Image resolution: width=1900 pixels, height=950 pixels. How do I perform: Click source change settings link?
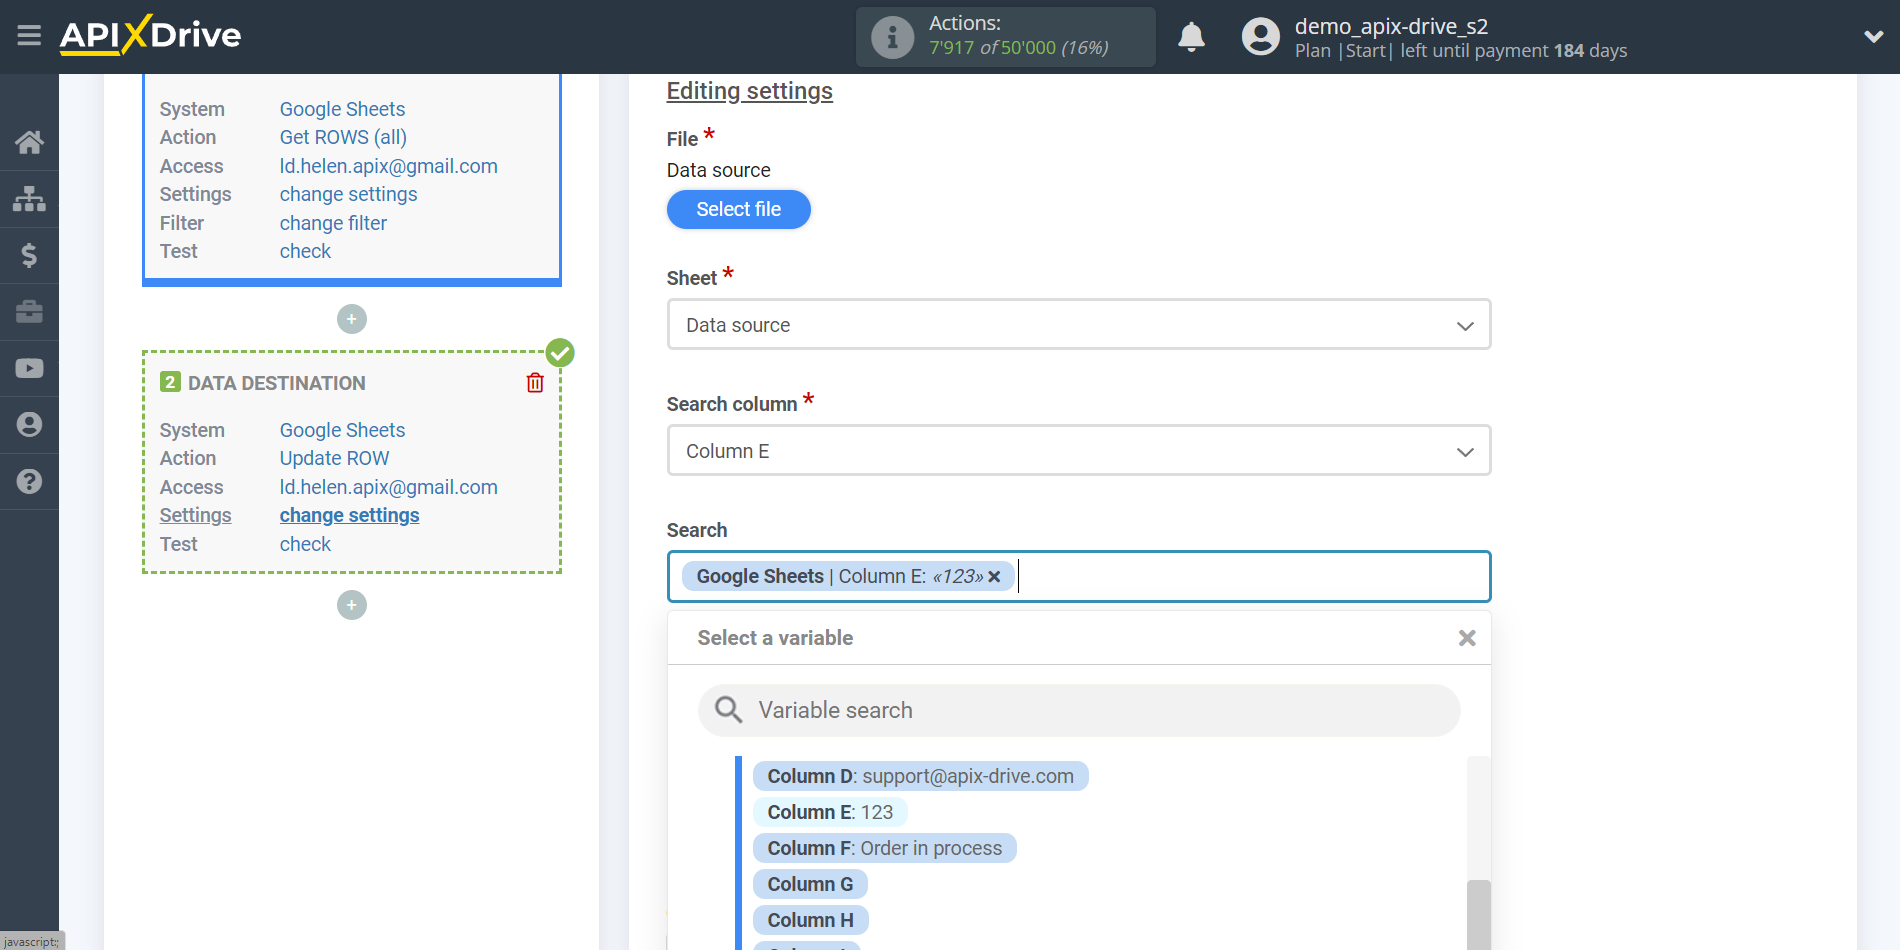click(348, 194)
